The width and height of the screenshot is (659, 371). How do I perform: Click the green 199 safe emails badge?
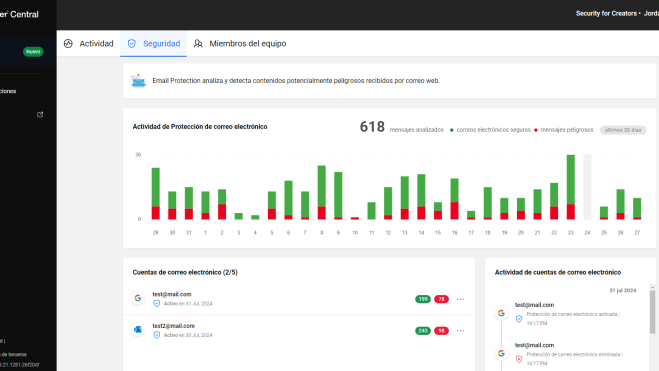click(423, 299)
